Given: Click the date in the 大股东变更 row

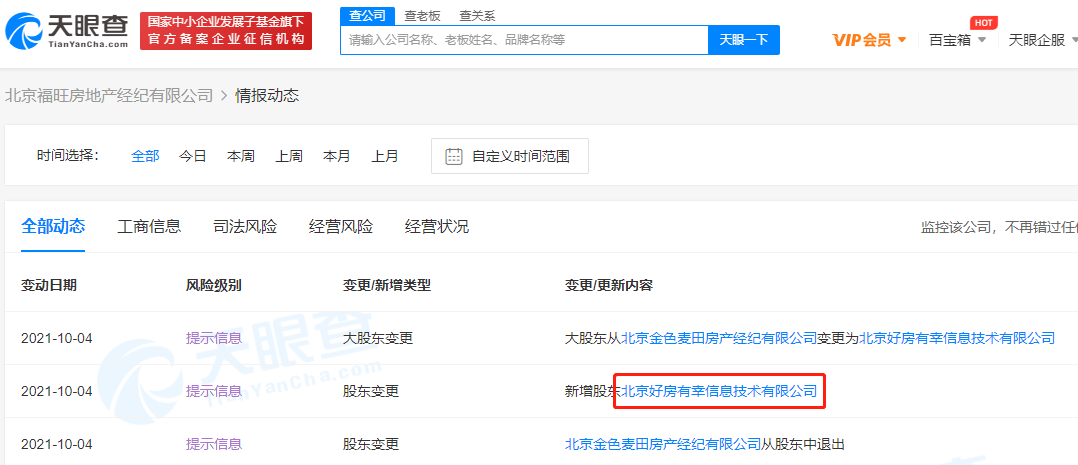Looking at the screenshot, I should click(x=56, y=338).
